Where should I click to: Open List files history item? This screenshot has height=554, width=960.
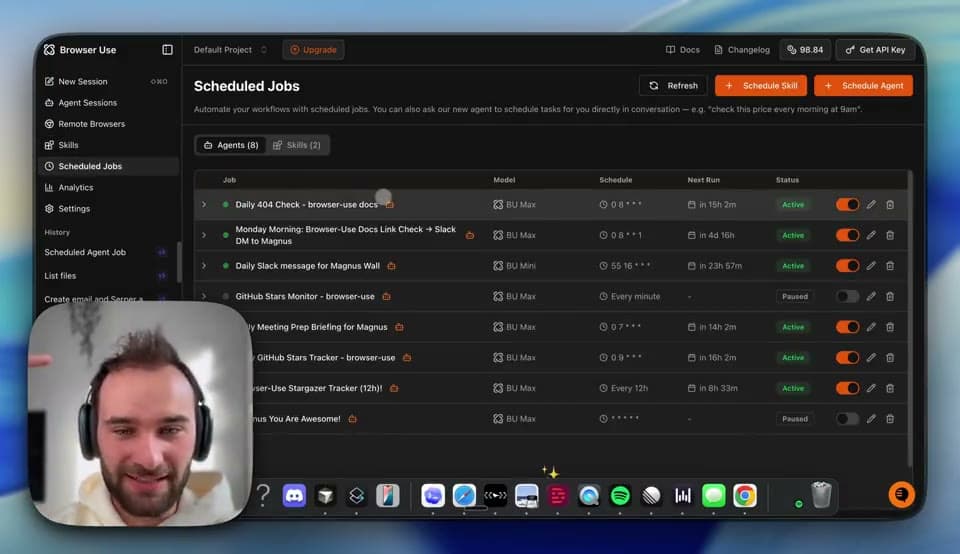click(106, 275)
